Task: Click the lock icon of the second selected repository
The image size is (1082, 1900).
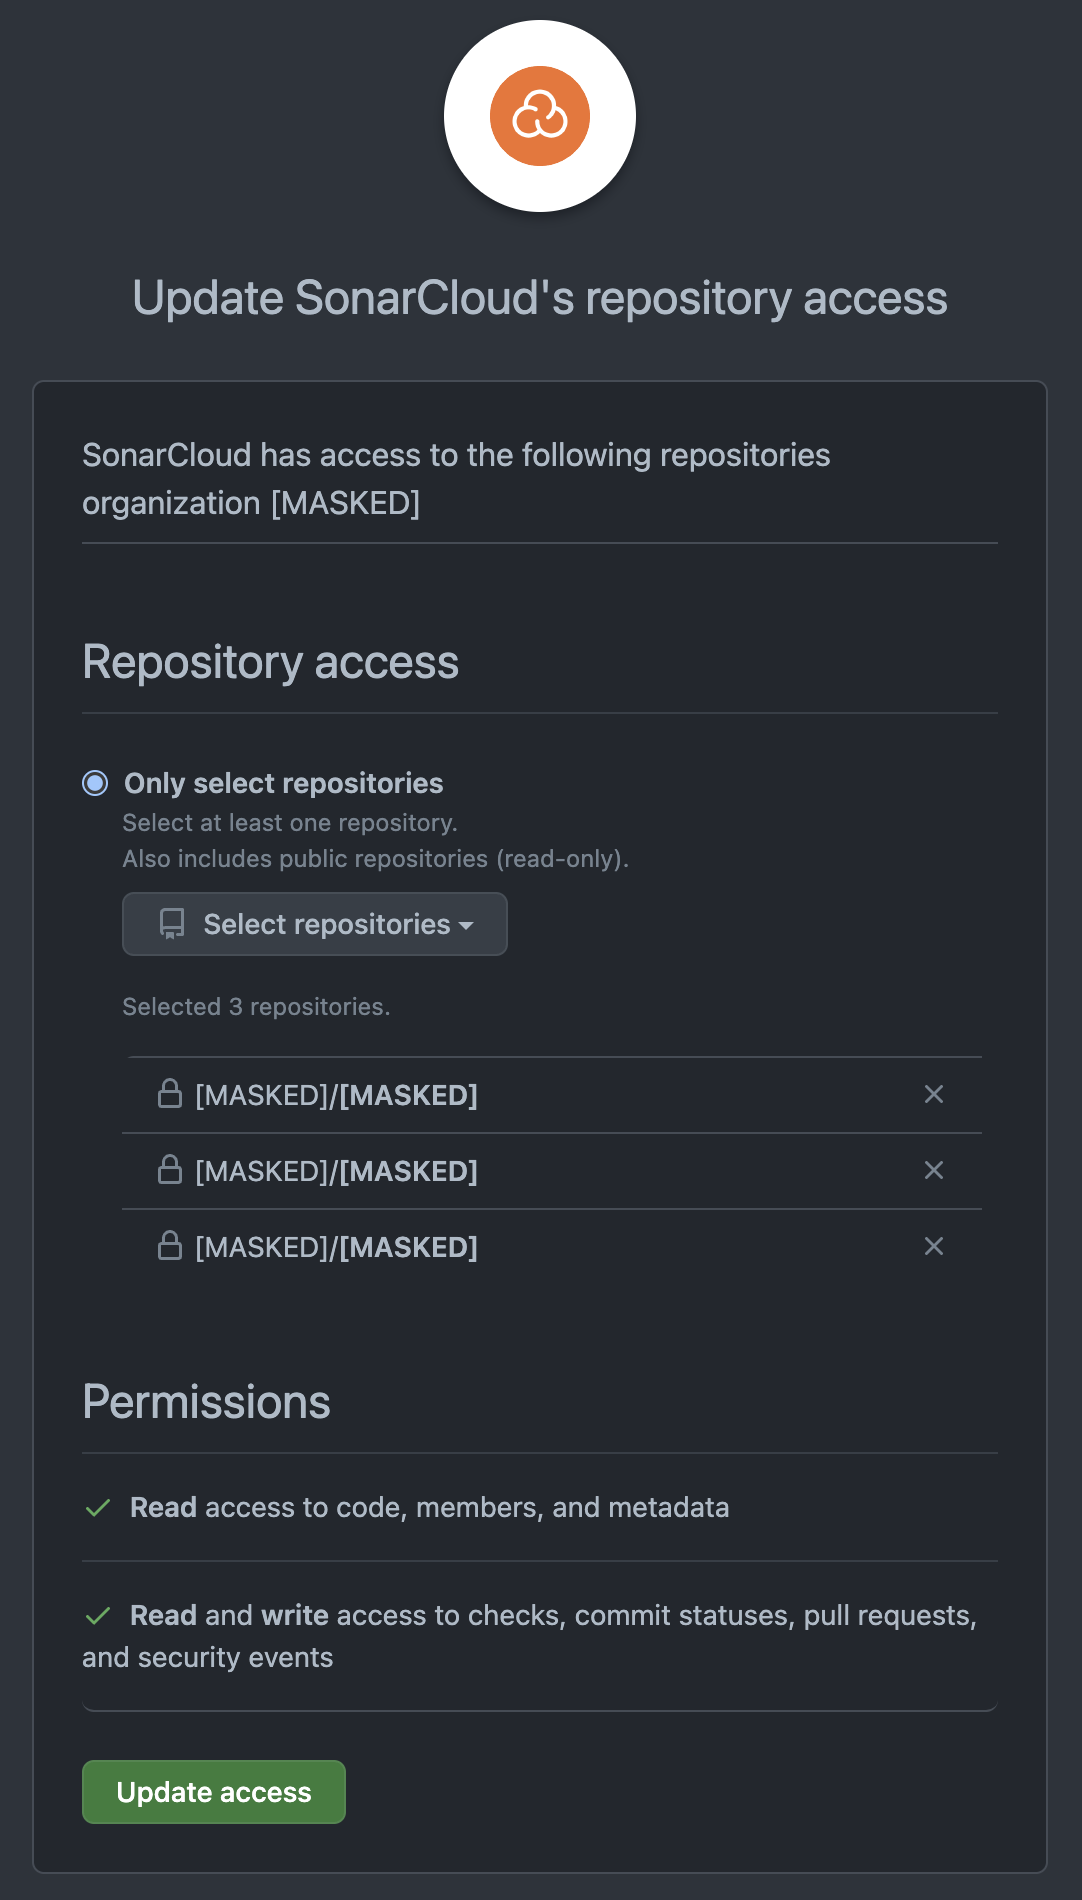Action: click(170, 1170)
